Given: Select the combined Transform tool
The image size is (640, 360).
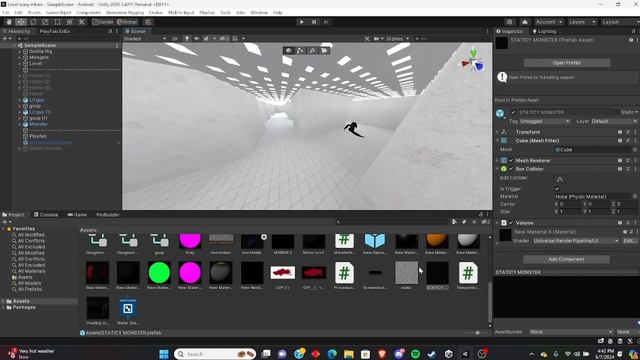Looking at the screenshot, I should pyautogui.click(x=69, y=22).
